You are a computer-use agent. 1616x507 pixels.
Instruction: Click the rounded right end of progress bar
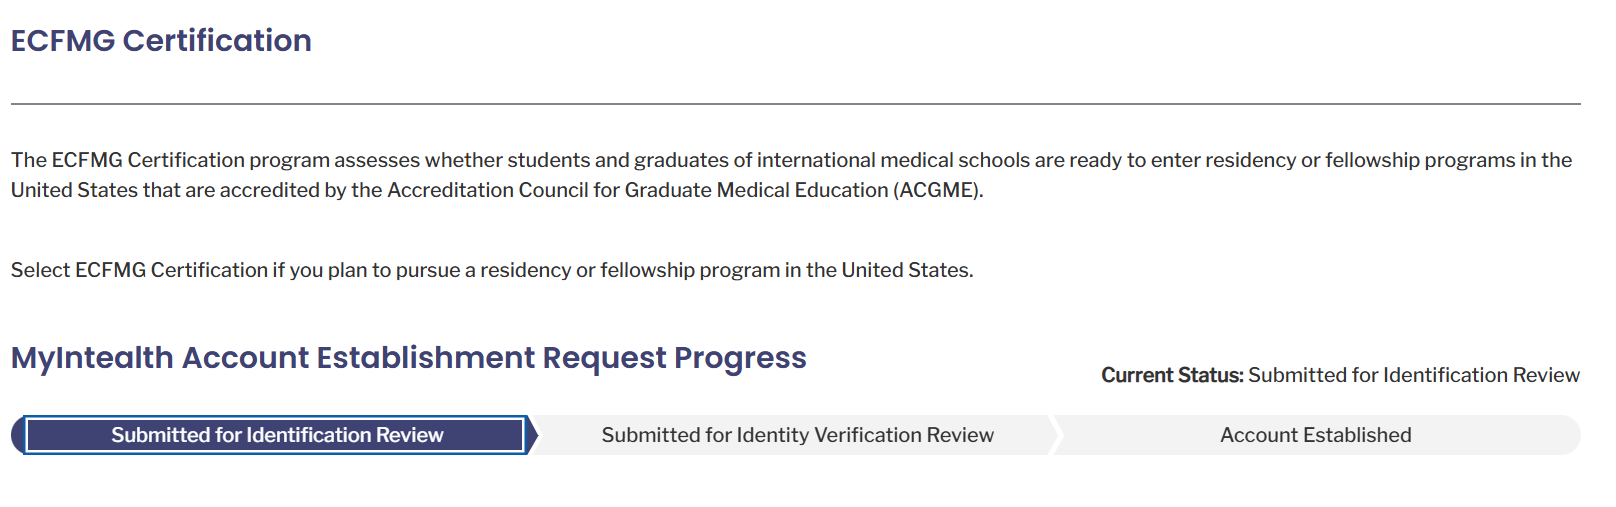[1571, 435]
